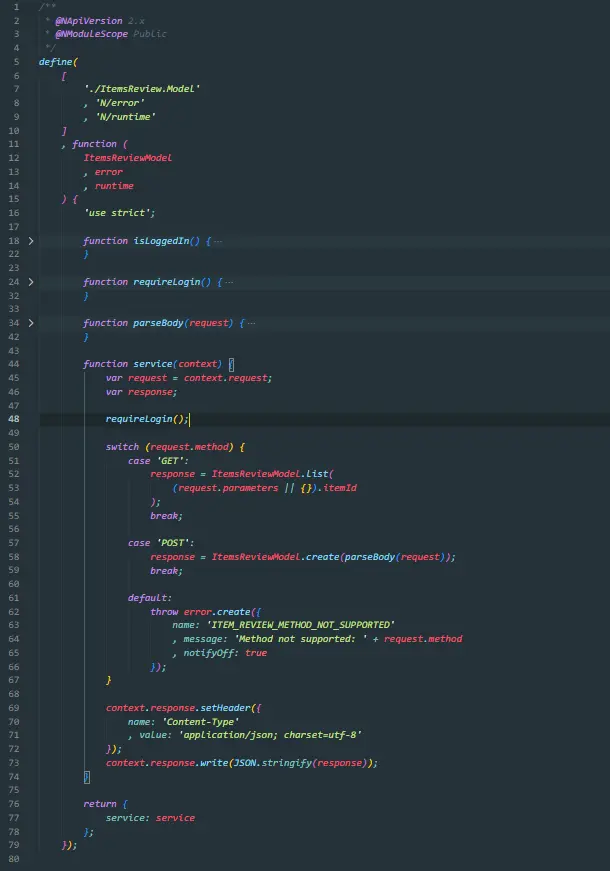Expand the folded requireLogin function

pos(31,282)
